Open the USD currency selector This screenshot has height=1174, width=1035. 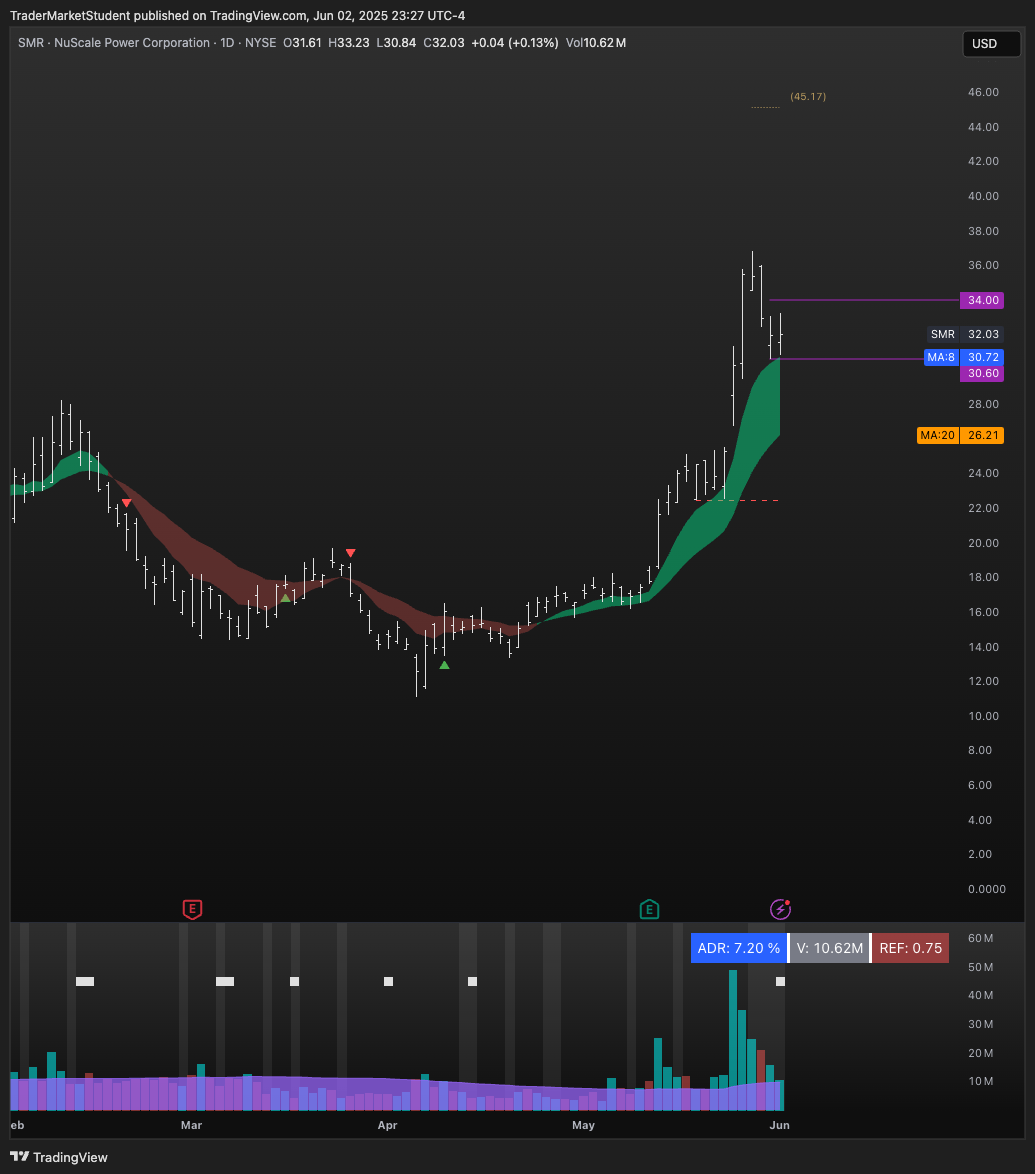tap(991, 43)
